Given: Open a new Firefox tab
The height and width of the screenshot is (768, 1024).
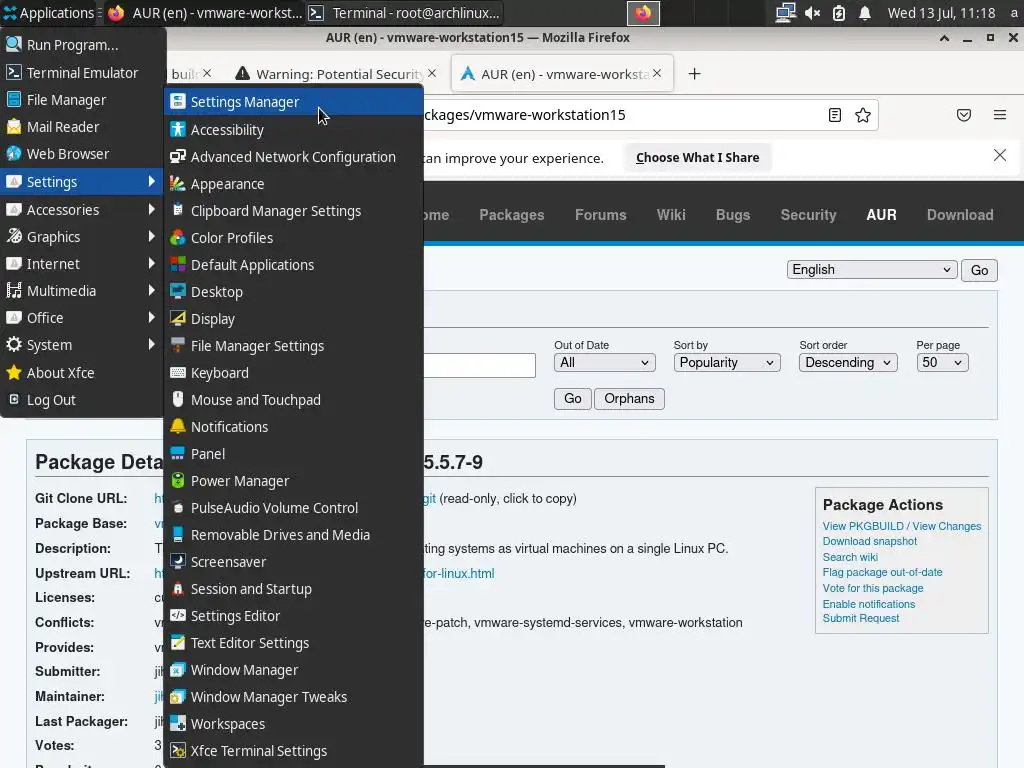Looking at the screenshot, I should coord(694,74).
